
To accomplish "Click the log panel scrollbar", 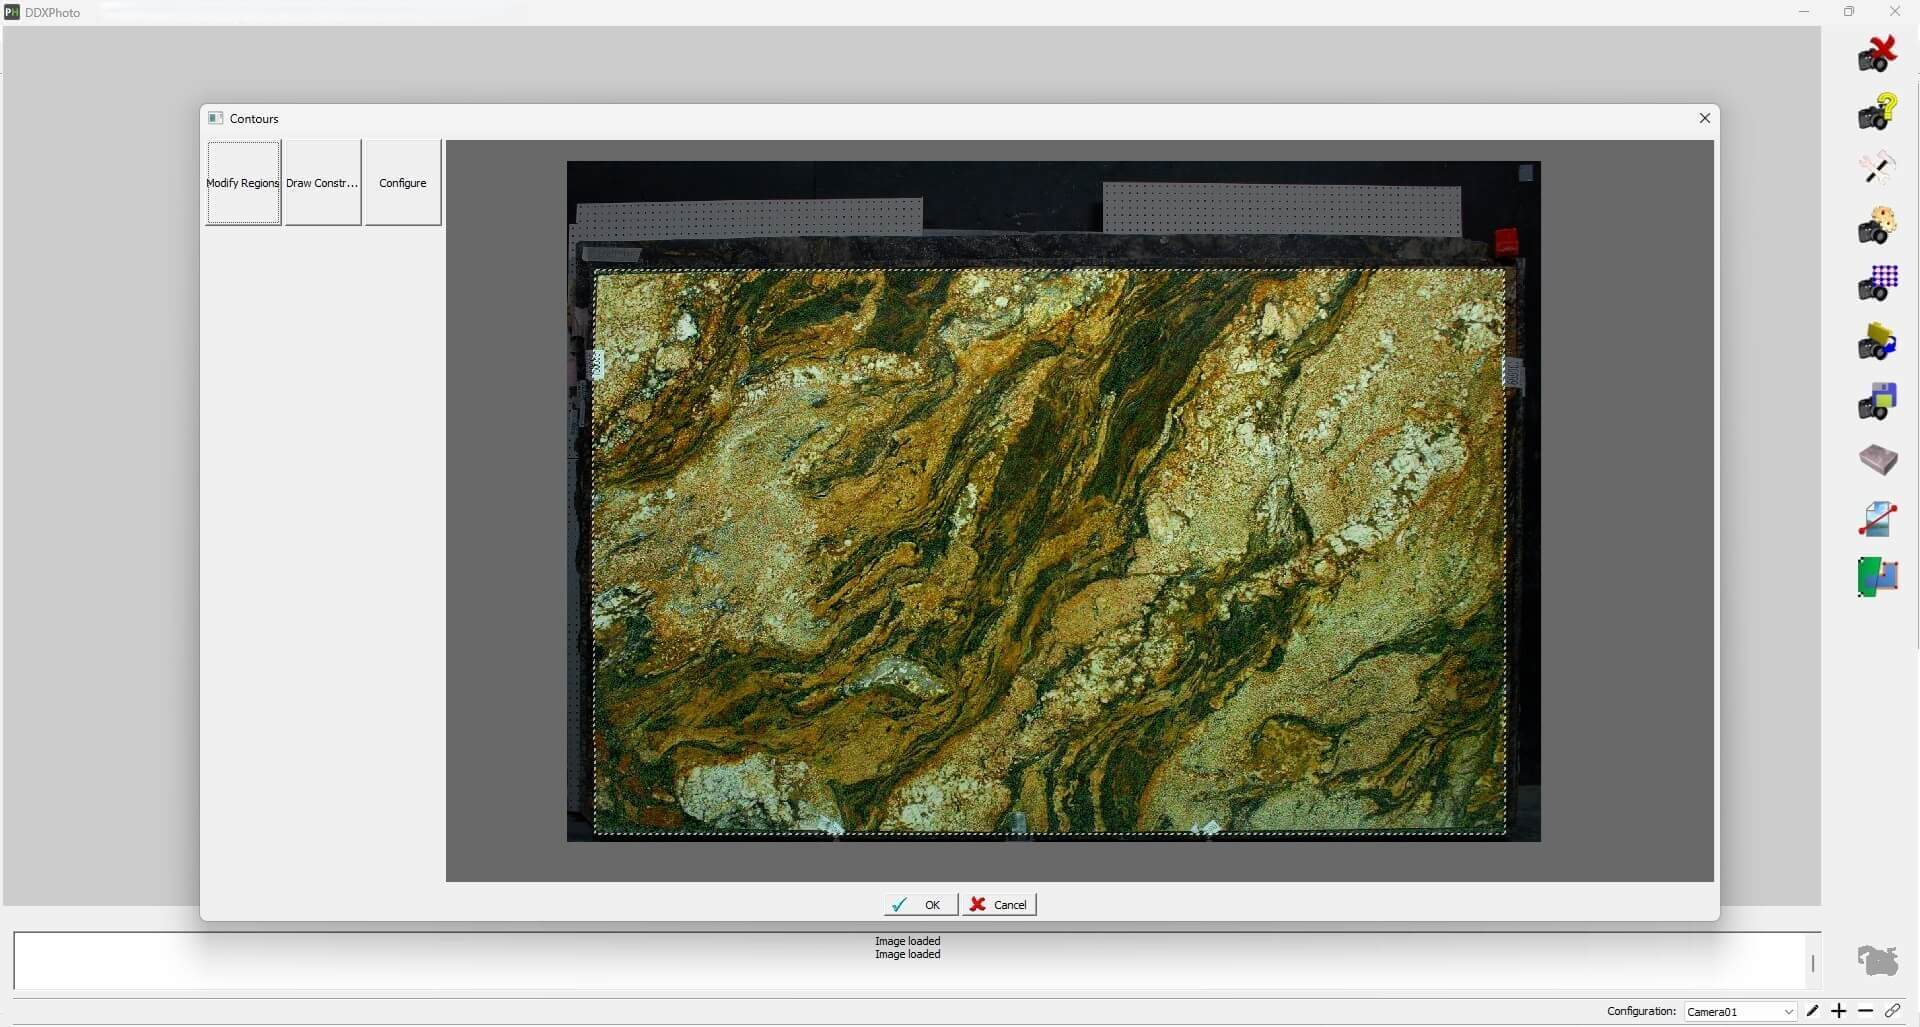I will tap(1812, 962).
